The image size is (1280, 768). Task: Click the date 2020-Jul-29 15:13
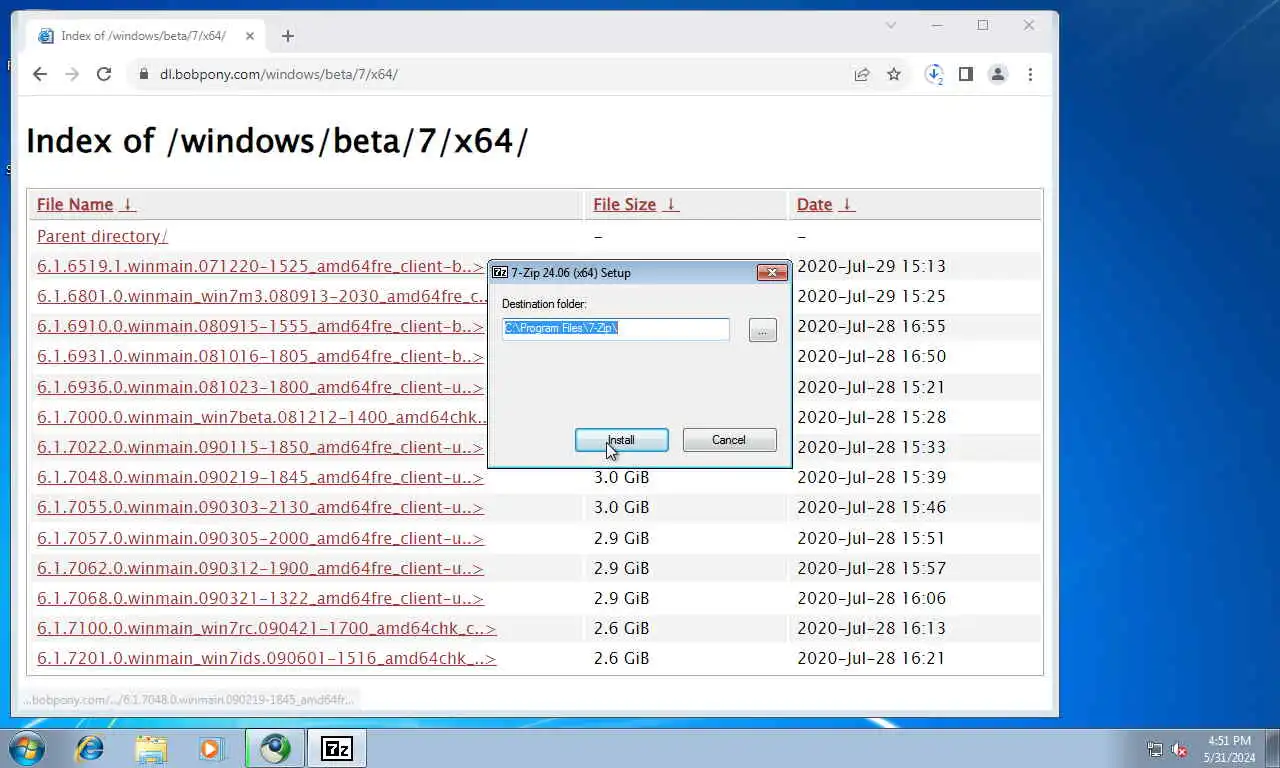pyautogui.click(x=871, y=266)
